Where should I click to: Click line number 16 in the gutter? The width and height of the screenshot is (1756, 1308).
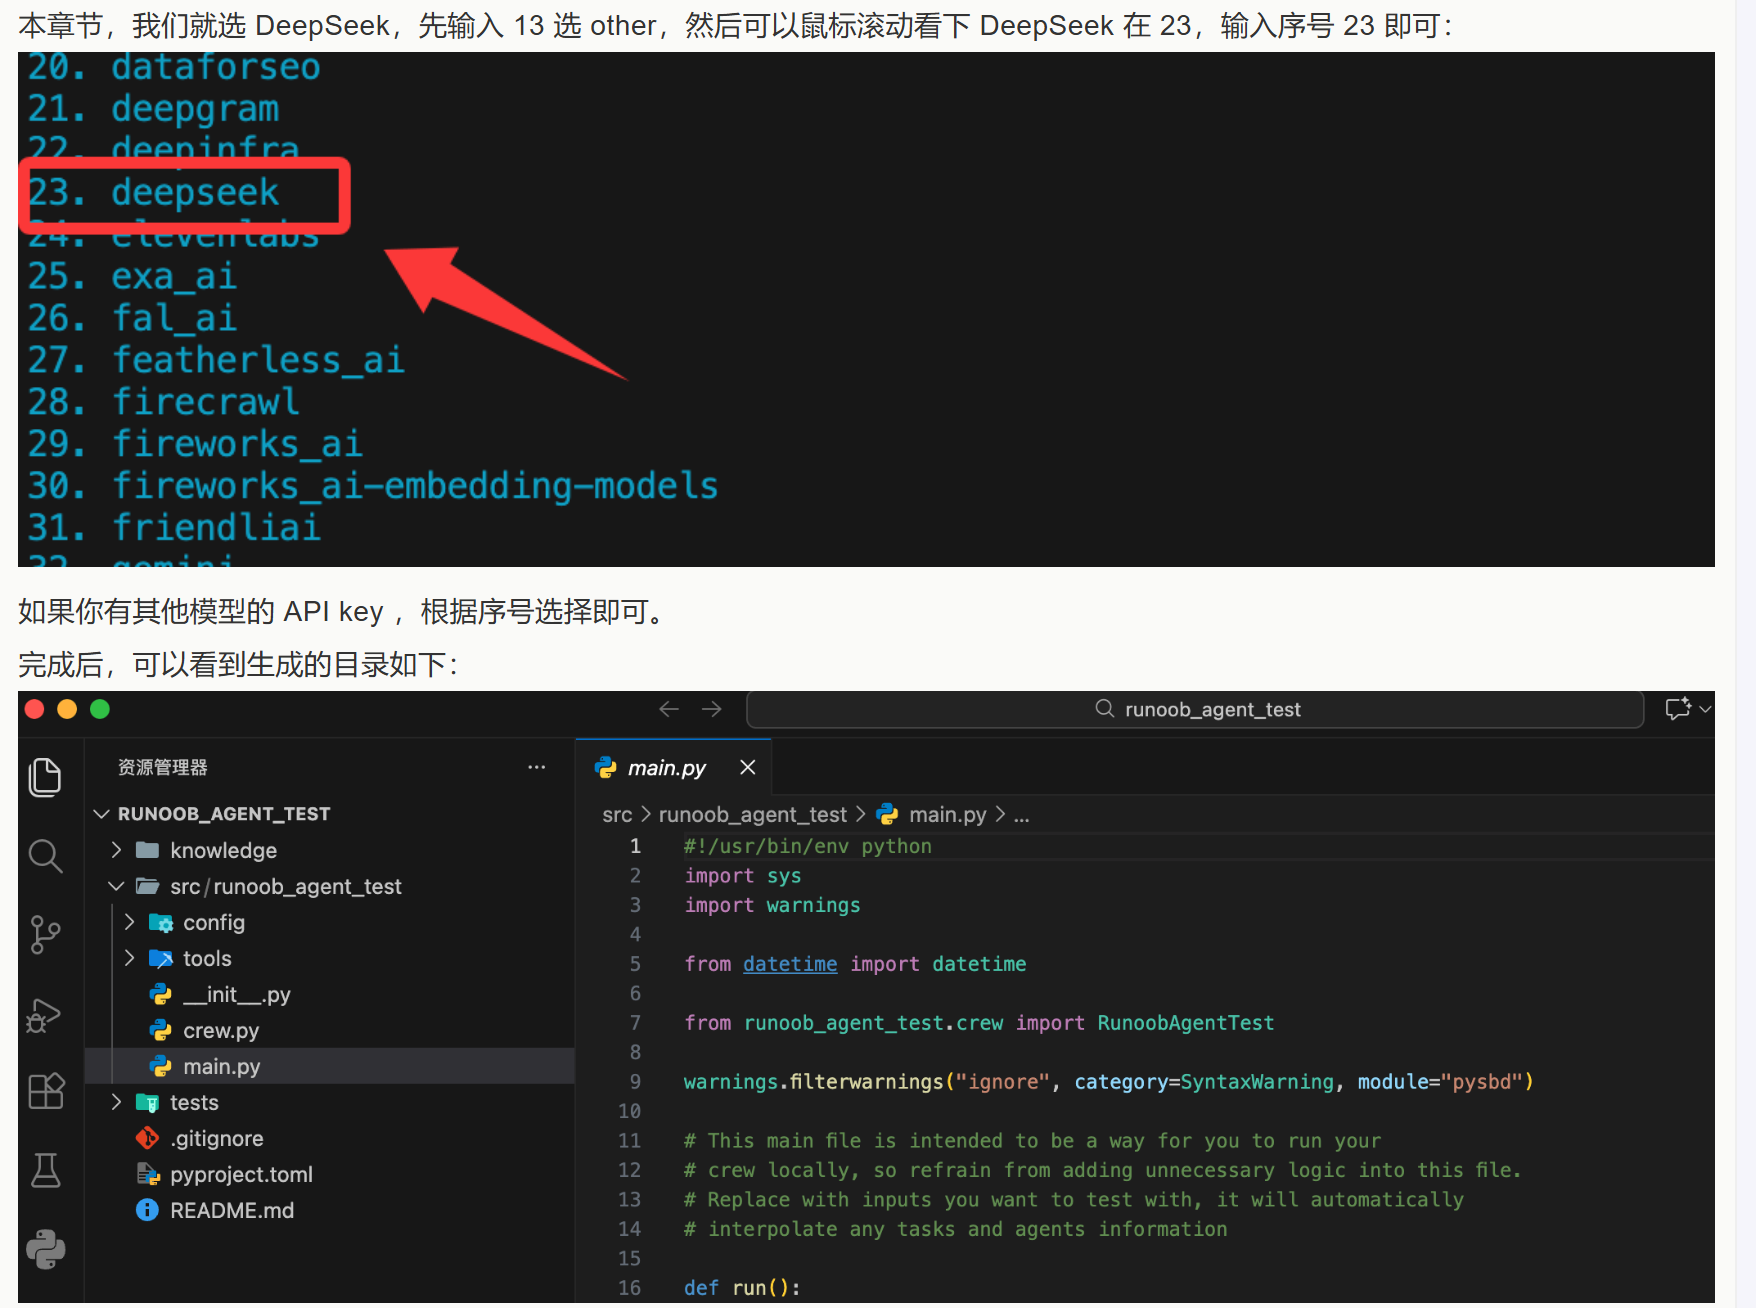629,1288
